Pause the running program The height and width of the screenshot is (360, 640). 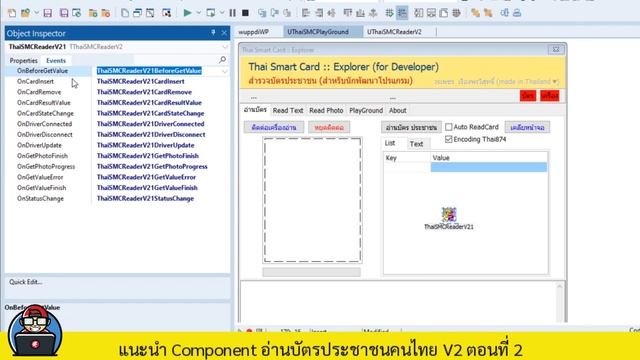click(x=233, y=13)
